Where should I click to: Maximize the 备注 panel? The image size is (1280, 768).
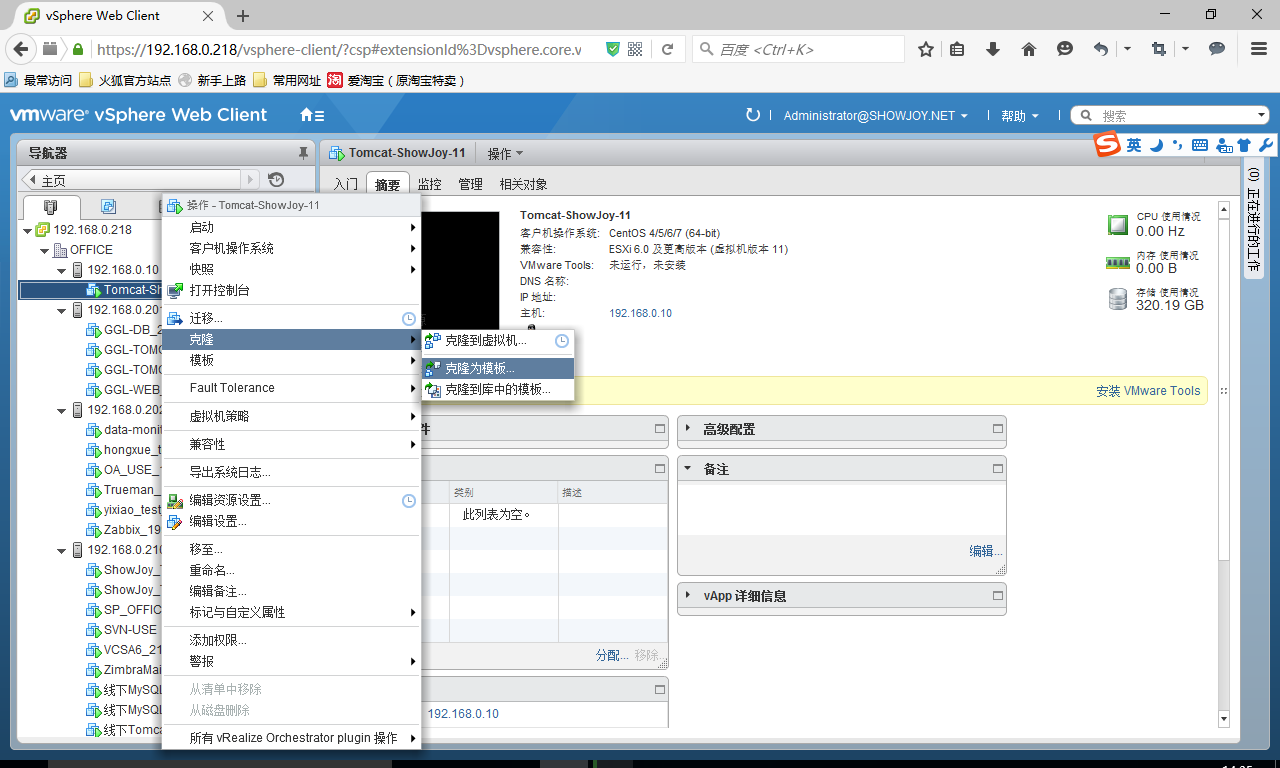point(997,468)
